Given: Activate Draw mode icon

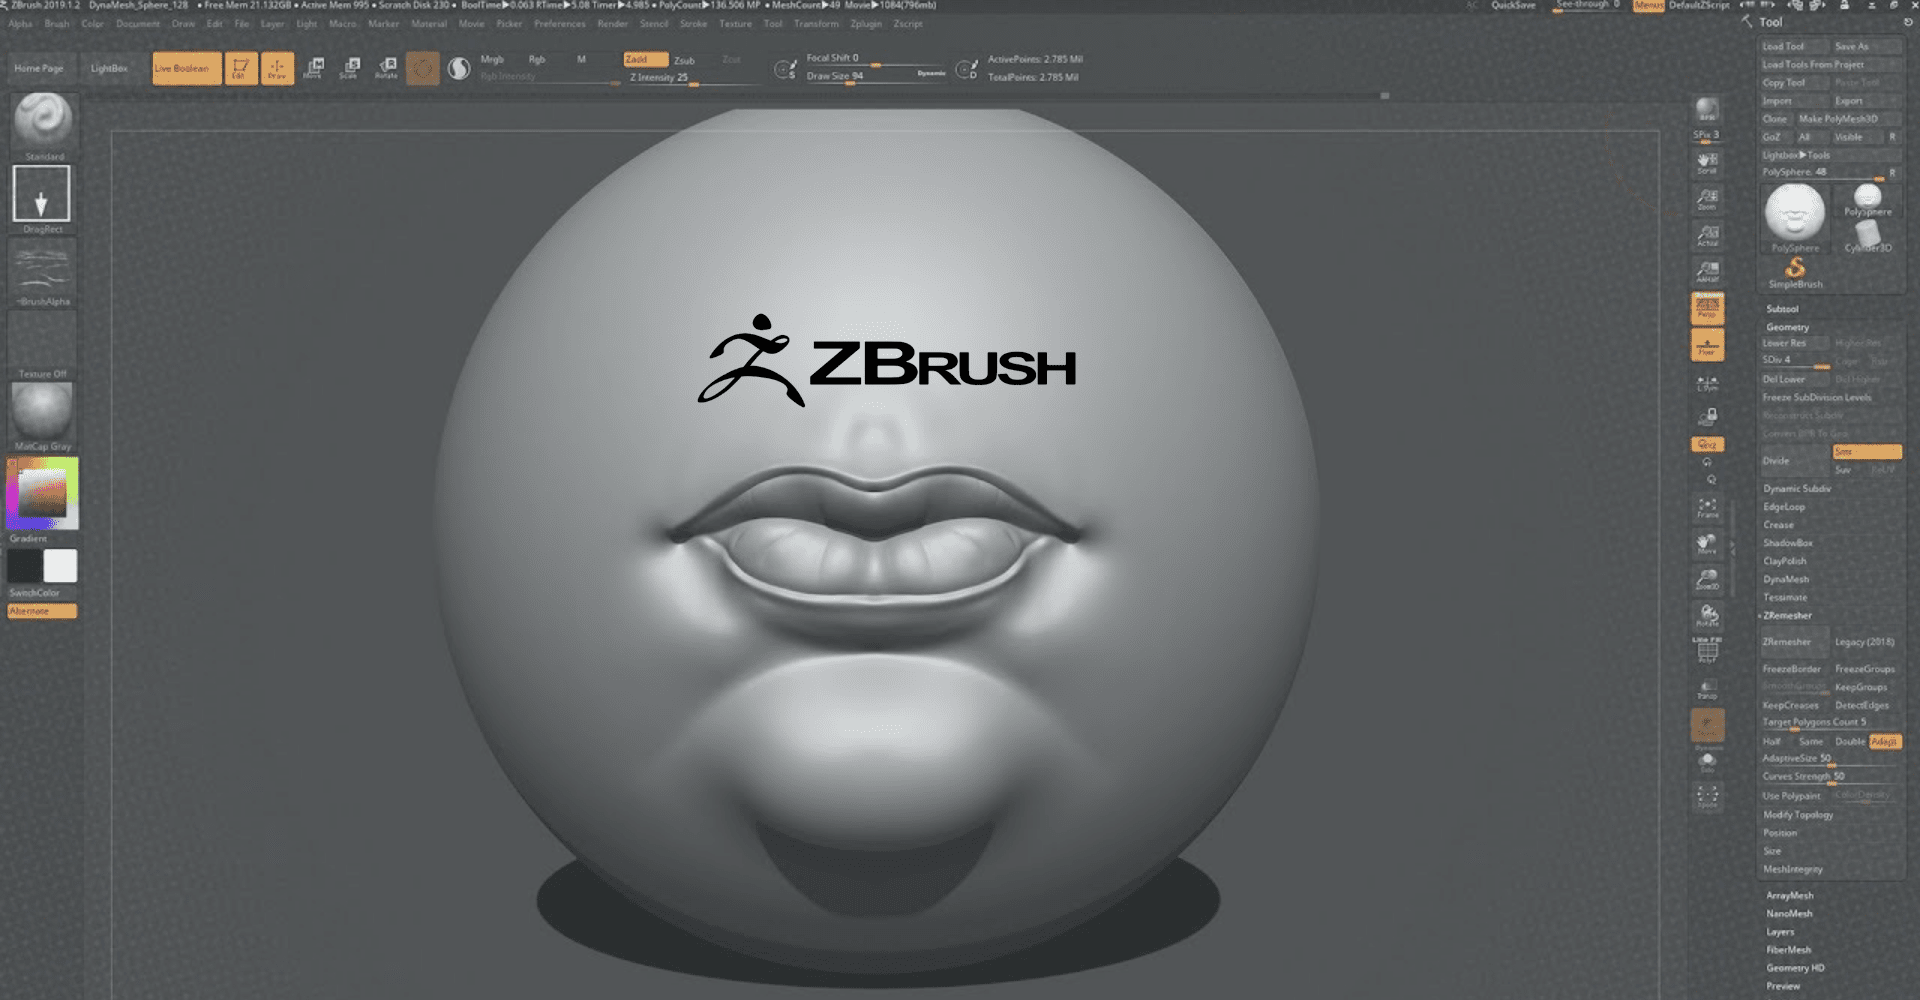Looking at the screenshot, I should [277, 68].
